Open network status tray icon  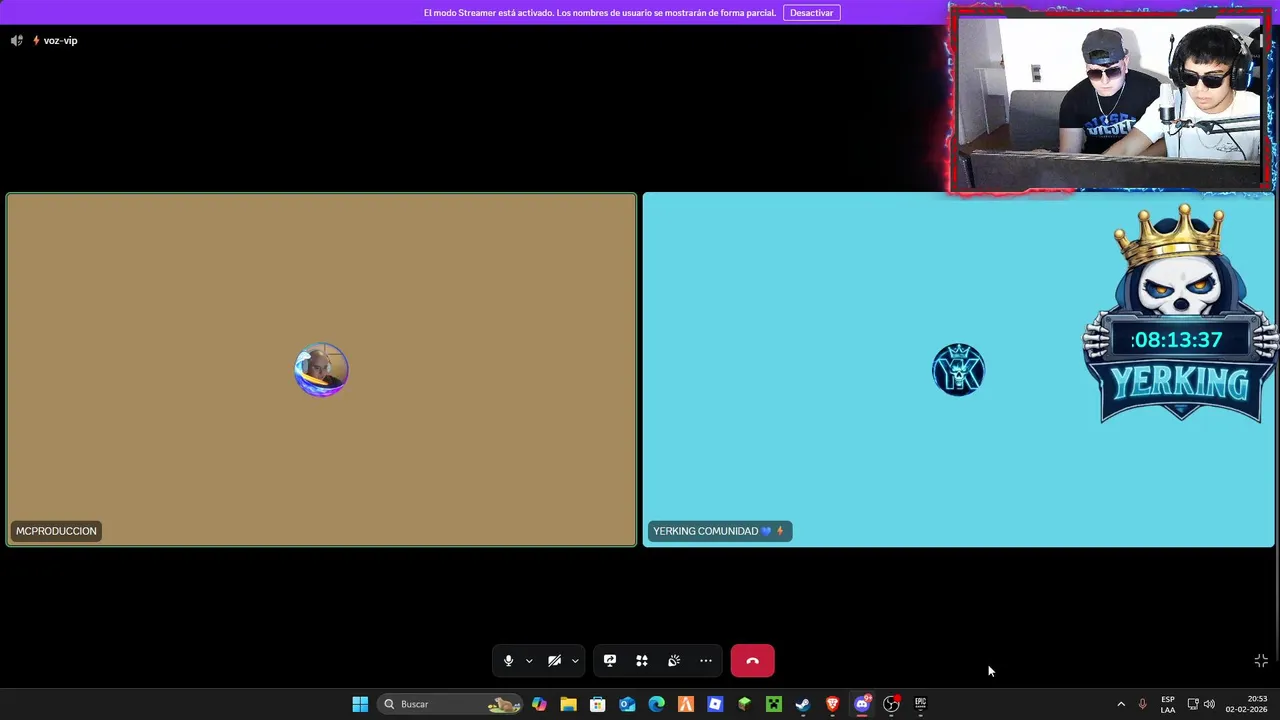pos(1193,704)
